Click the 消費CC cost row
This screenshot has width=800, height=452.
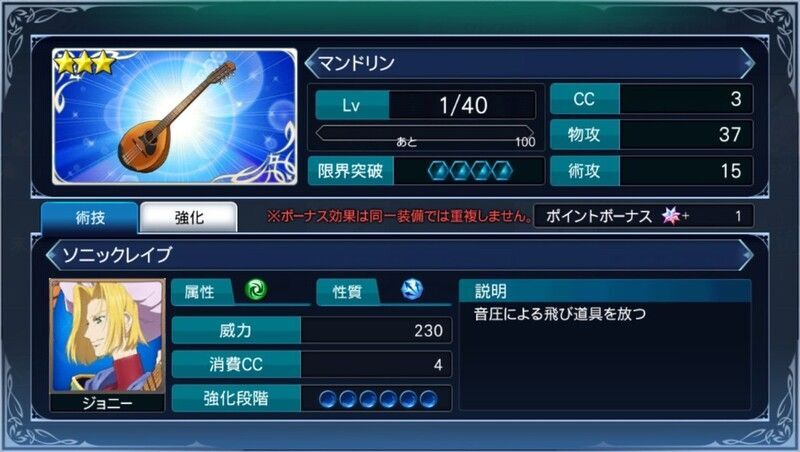(x=312, y=364)
